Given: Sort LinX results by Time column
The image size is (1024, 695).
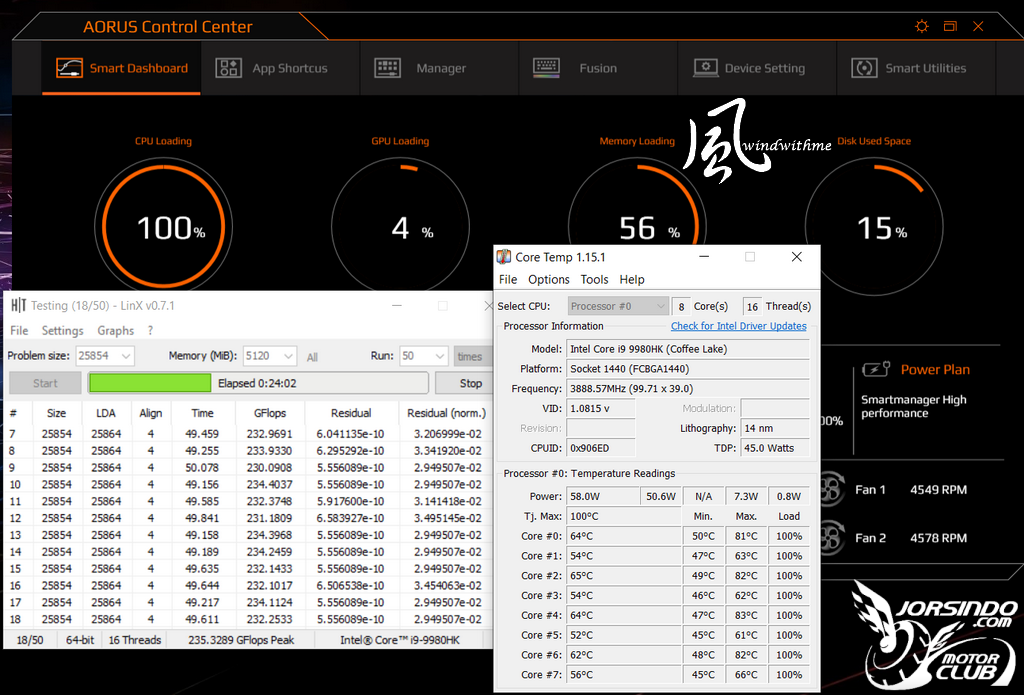Looking at the screenshot, I should (x=202, y=413).
